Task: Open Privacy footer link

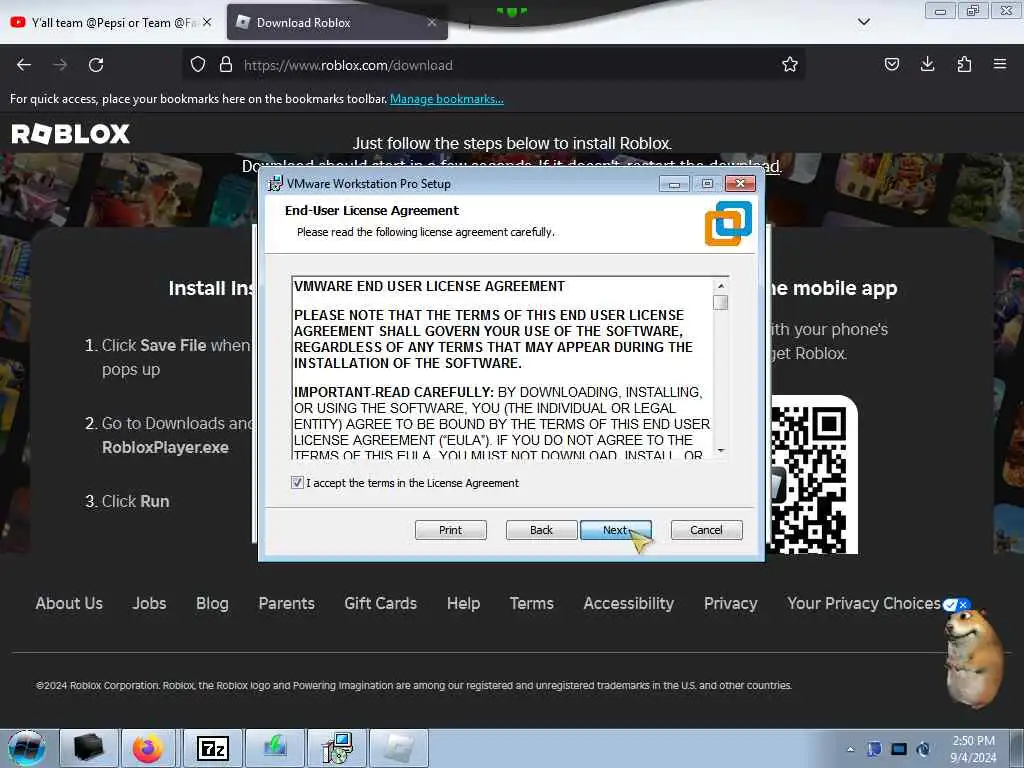Action: 731,603
